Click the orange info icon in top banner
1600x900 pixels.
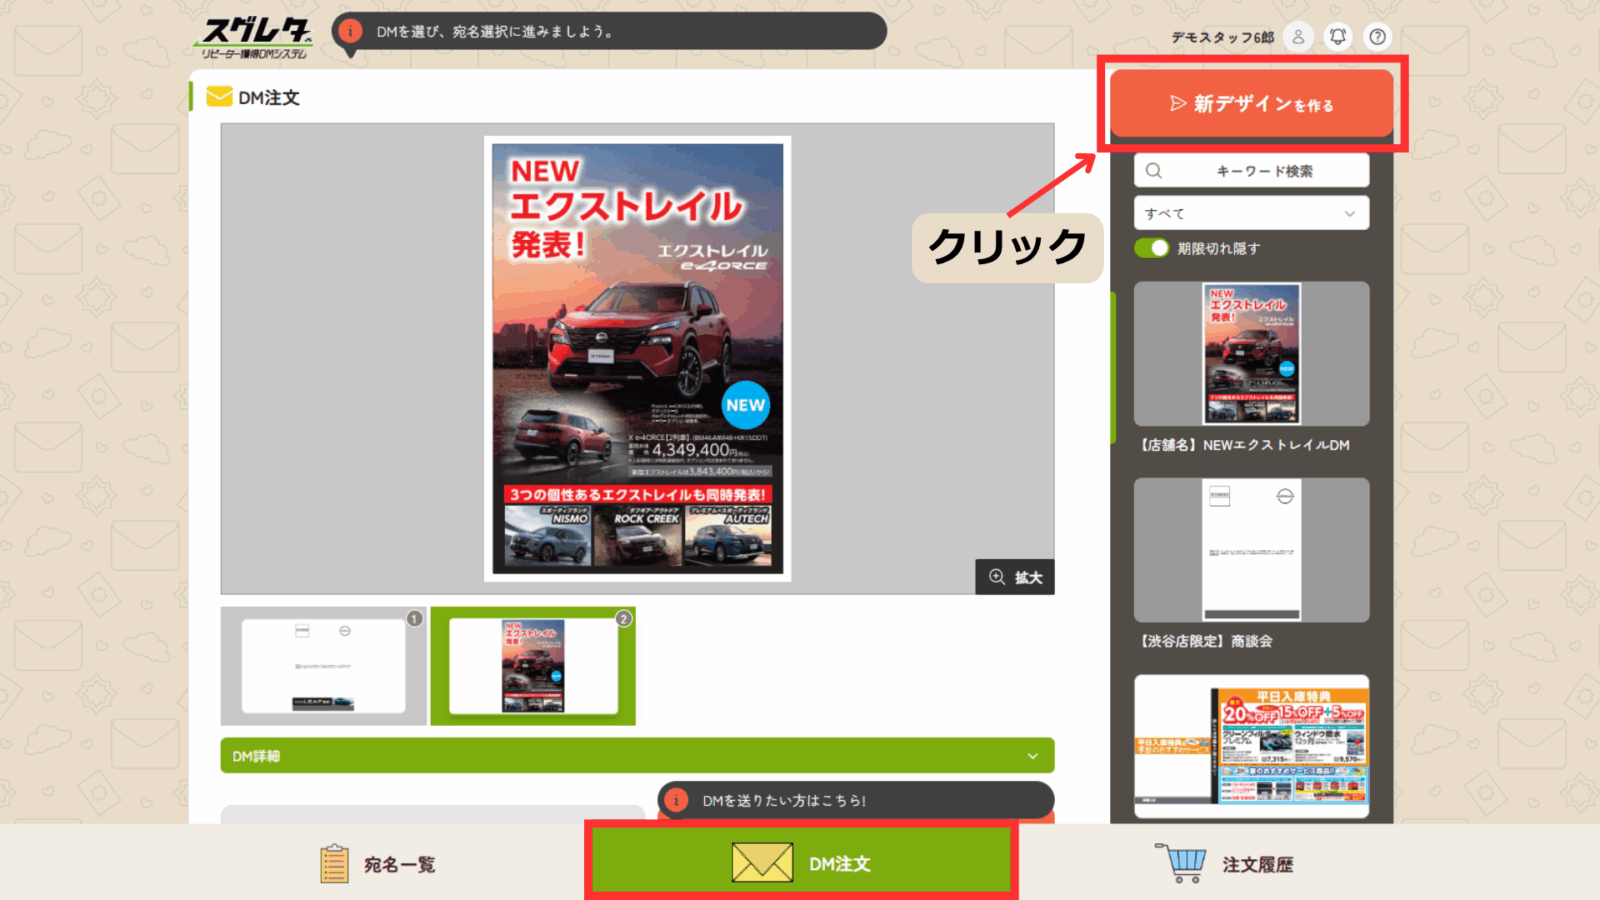[350, 31]
